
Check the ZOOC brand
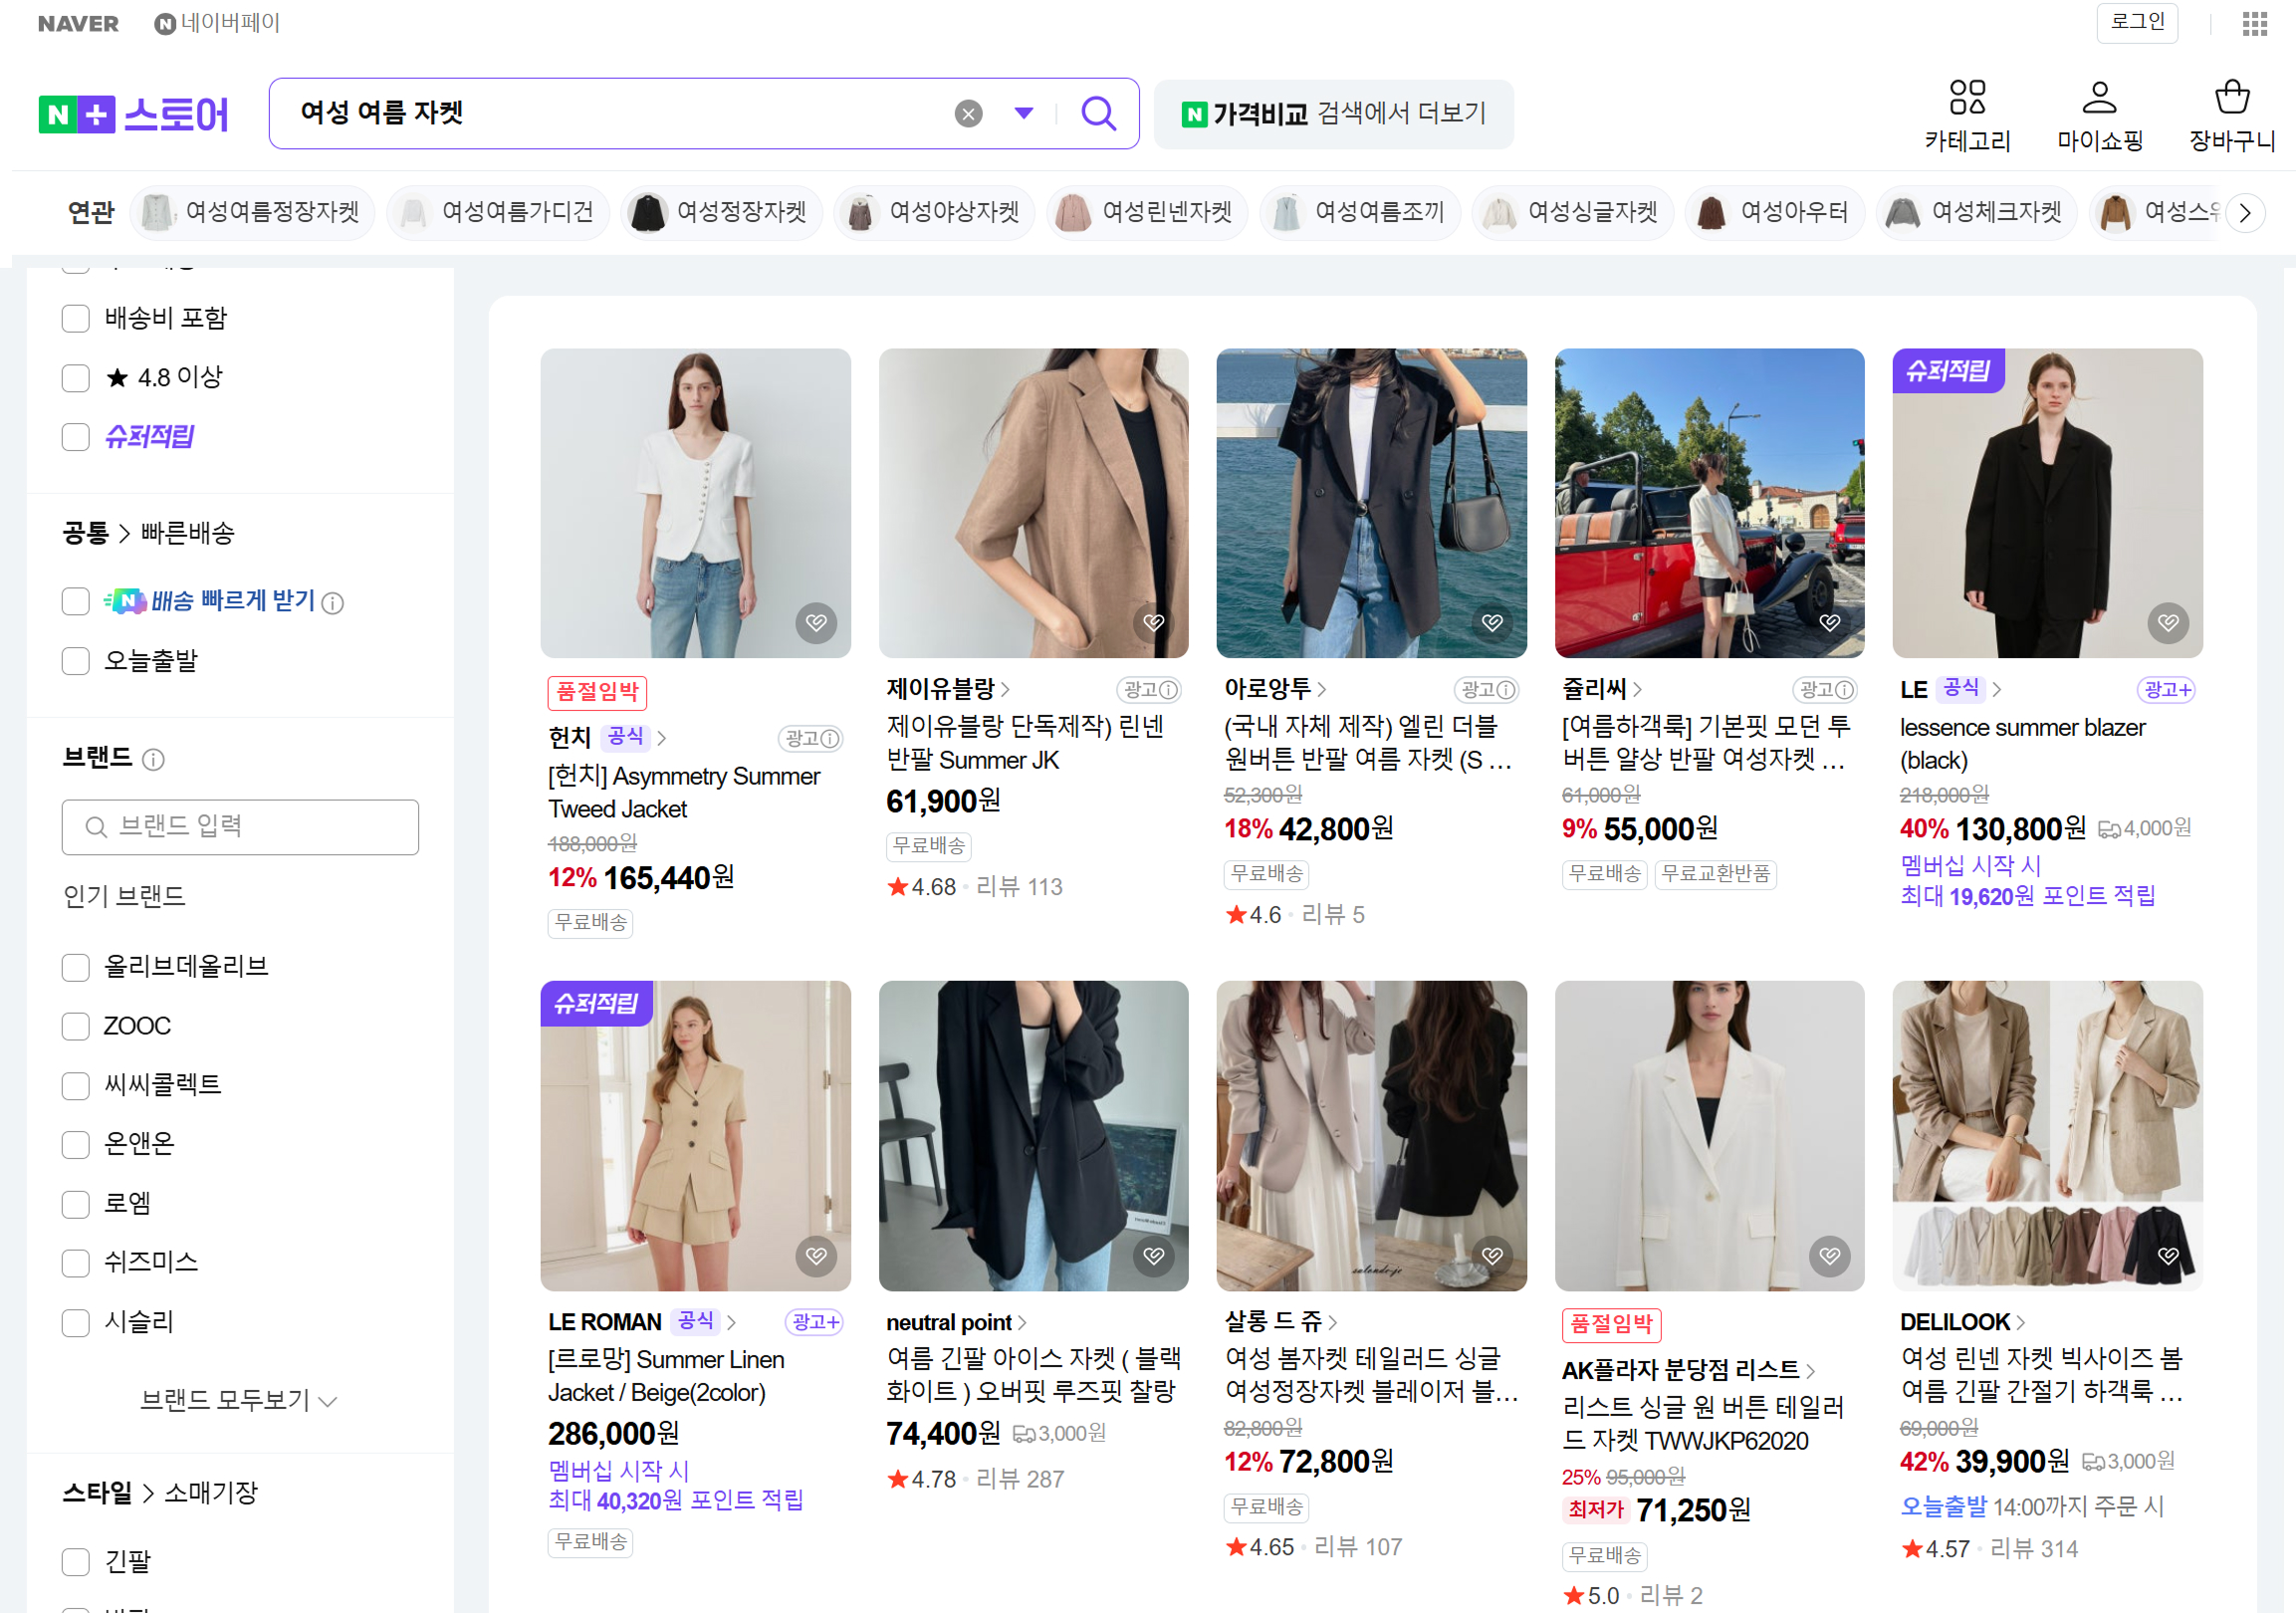click(x=76, y=1026)
